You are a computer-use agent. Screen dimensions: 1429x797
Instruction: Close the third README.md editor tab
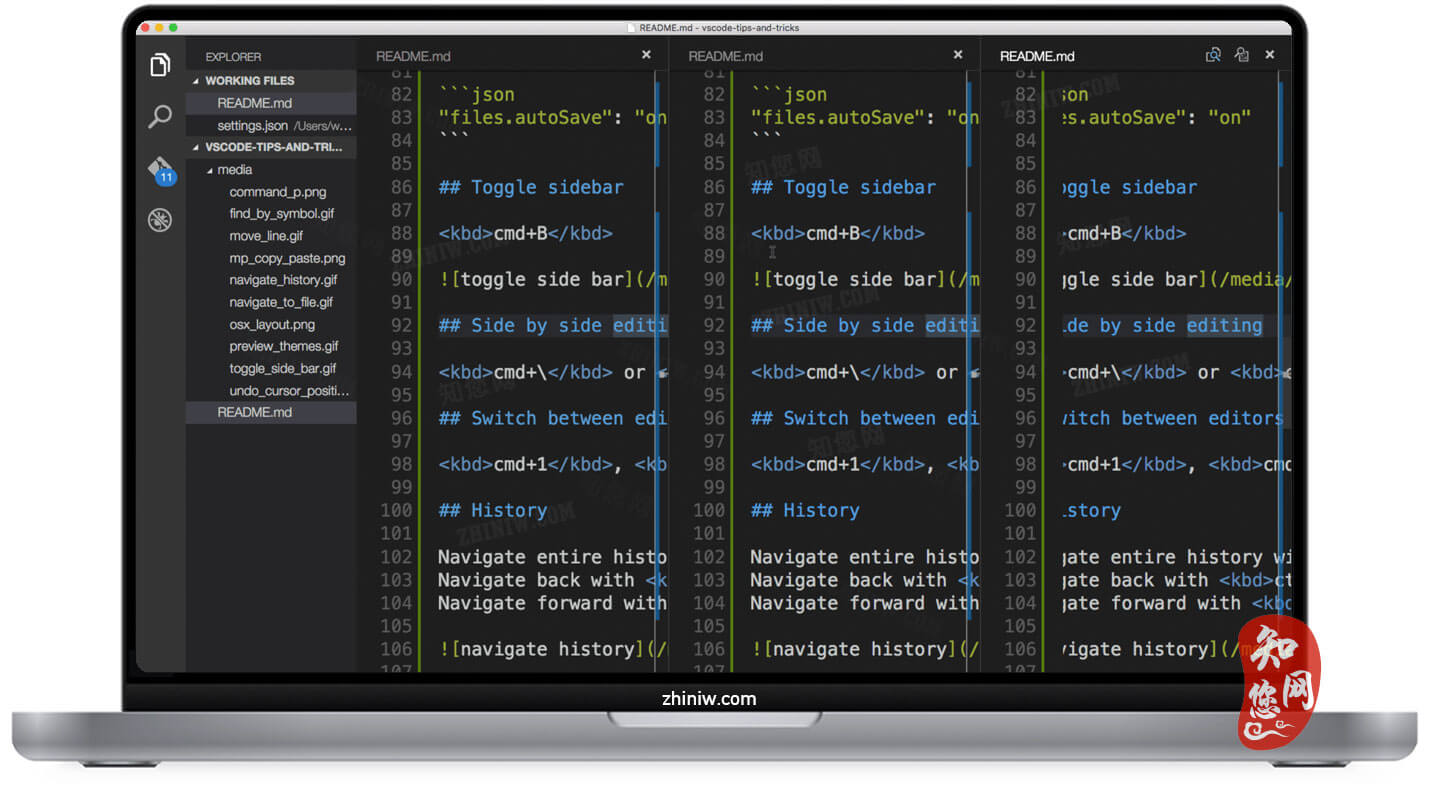pyautogui.click(x=1270, y=55)
